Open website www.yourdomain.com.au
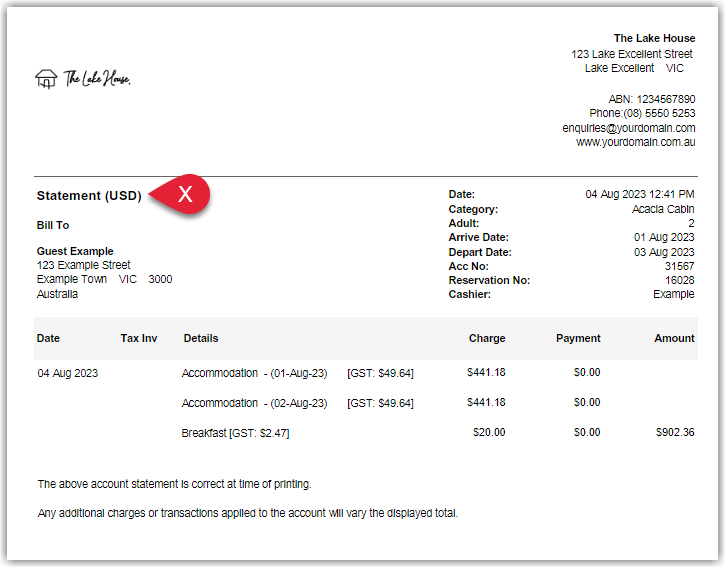 point(635,142)
